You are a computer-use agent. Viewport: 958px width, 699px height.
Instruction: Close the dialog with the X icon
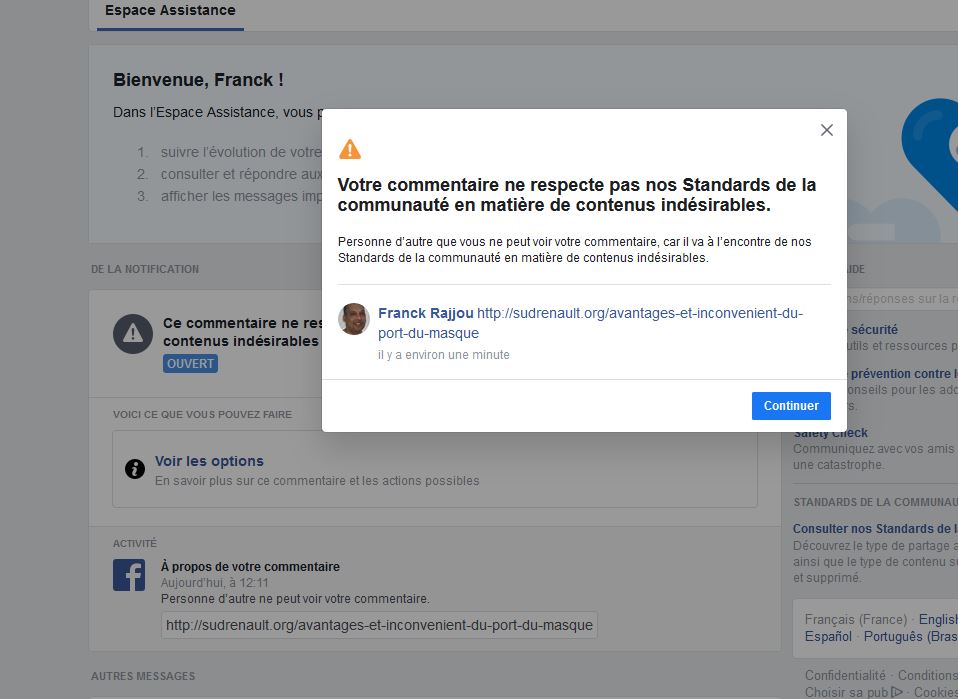[826, 130]
